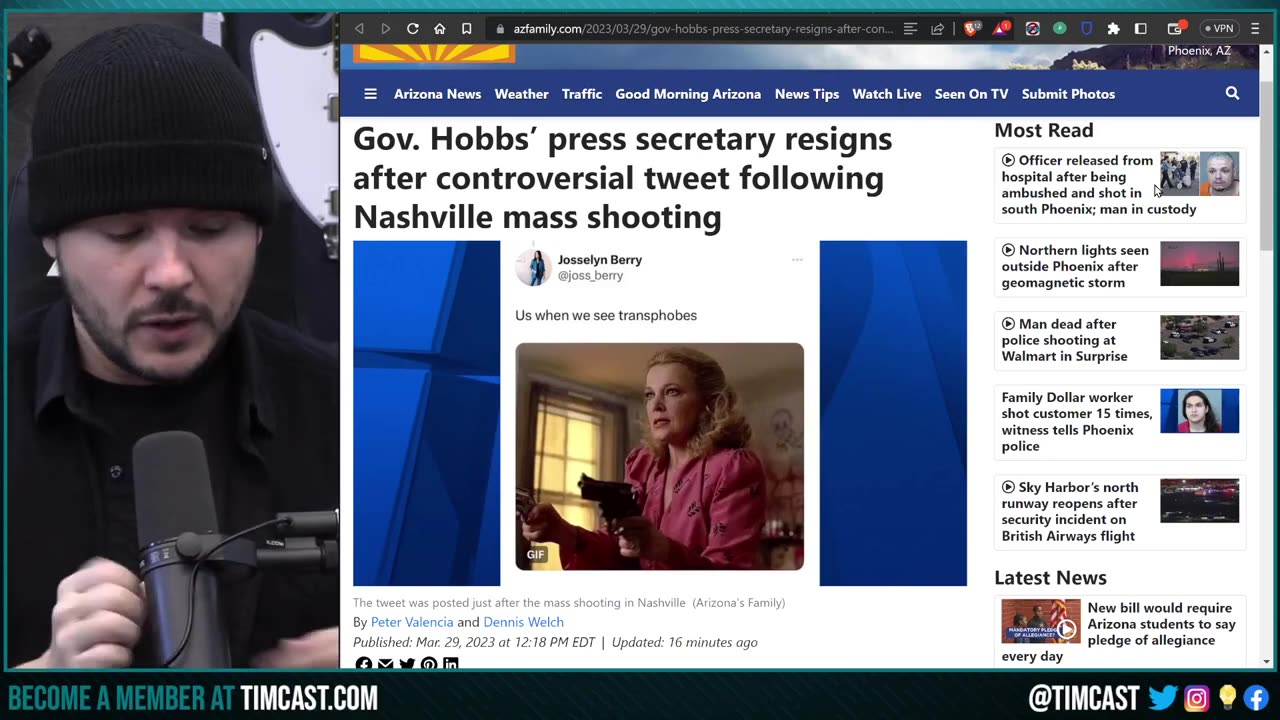Image resolution: width=1280 pixels, height=720 pixels.
Task: Open author link Peter Valencia
Action: click(412, 622)
